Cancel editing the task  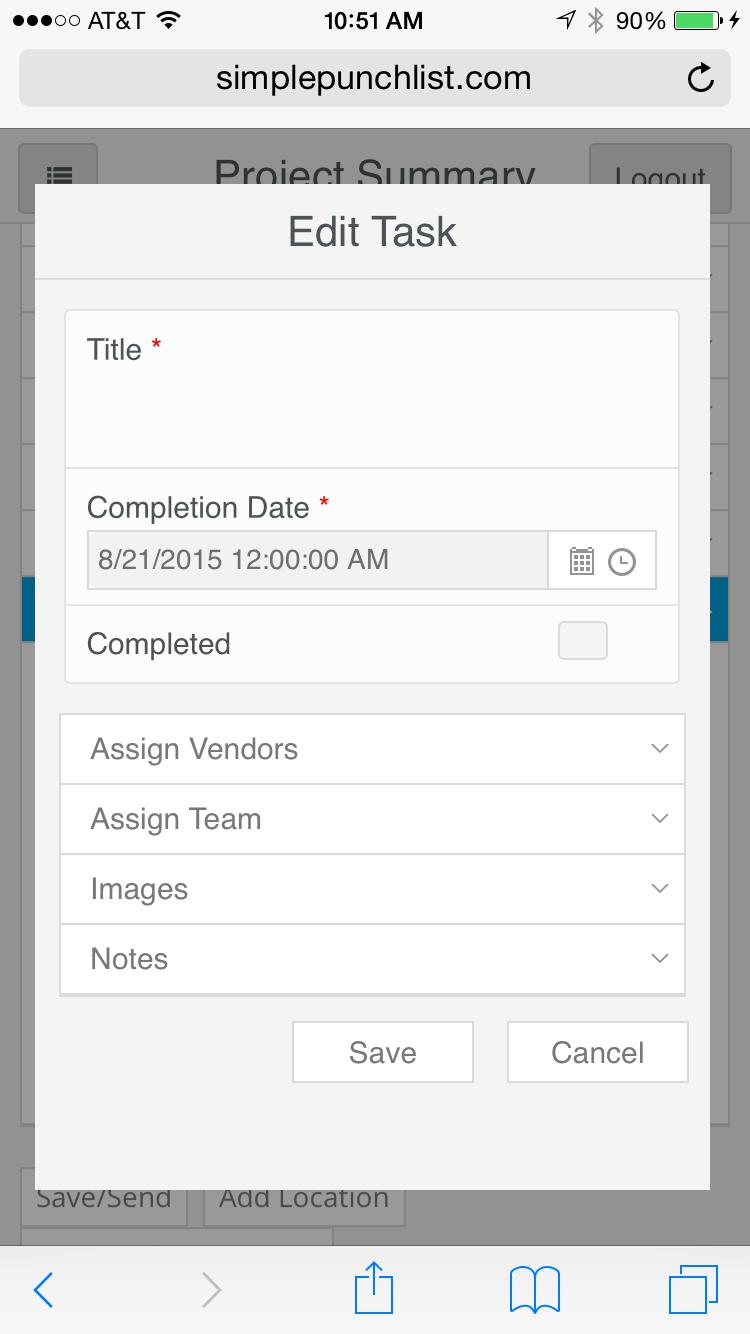pyautogui.click(x=597, y=1052)
